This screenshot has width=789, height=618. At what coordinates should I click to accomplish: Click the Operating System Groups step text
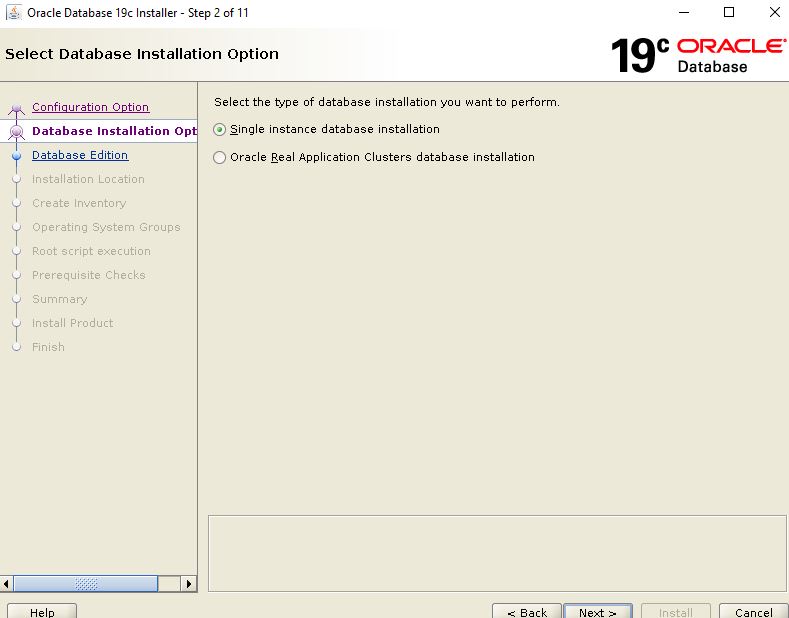coord(106,227)
